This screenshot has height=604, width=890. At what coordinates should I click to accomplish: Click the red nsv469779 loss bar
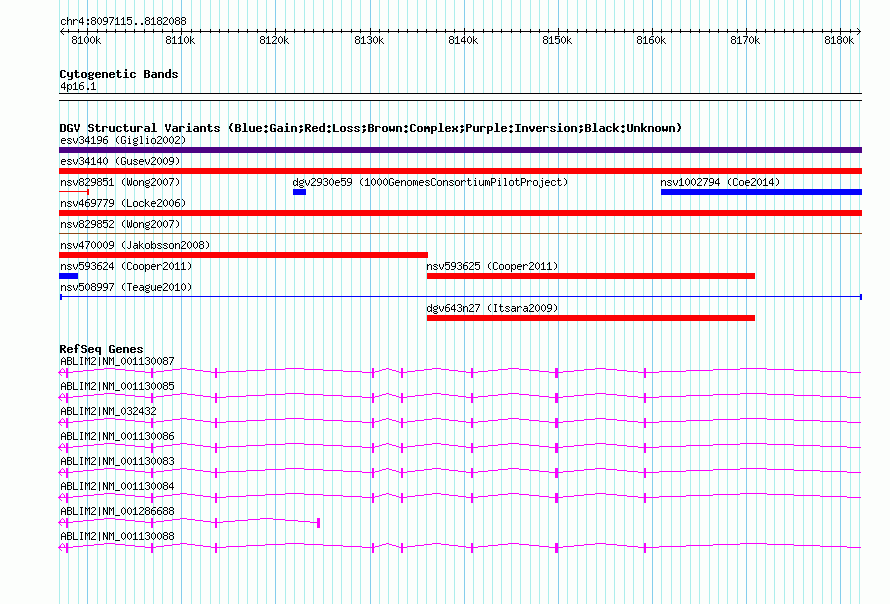tap(460, 213)
